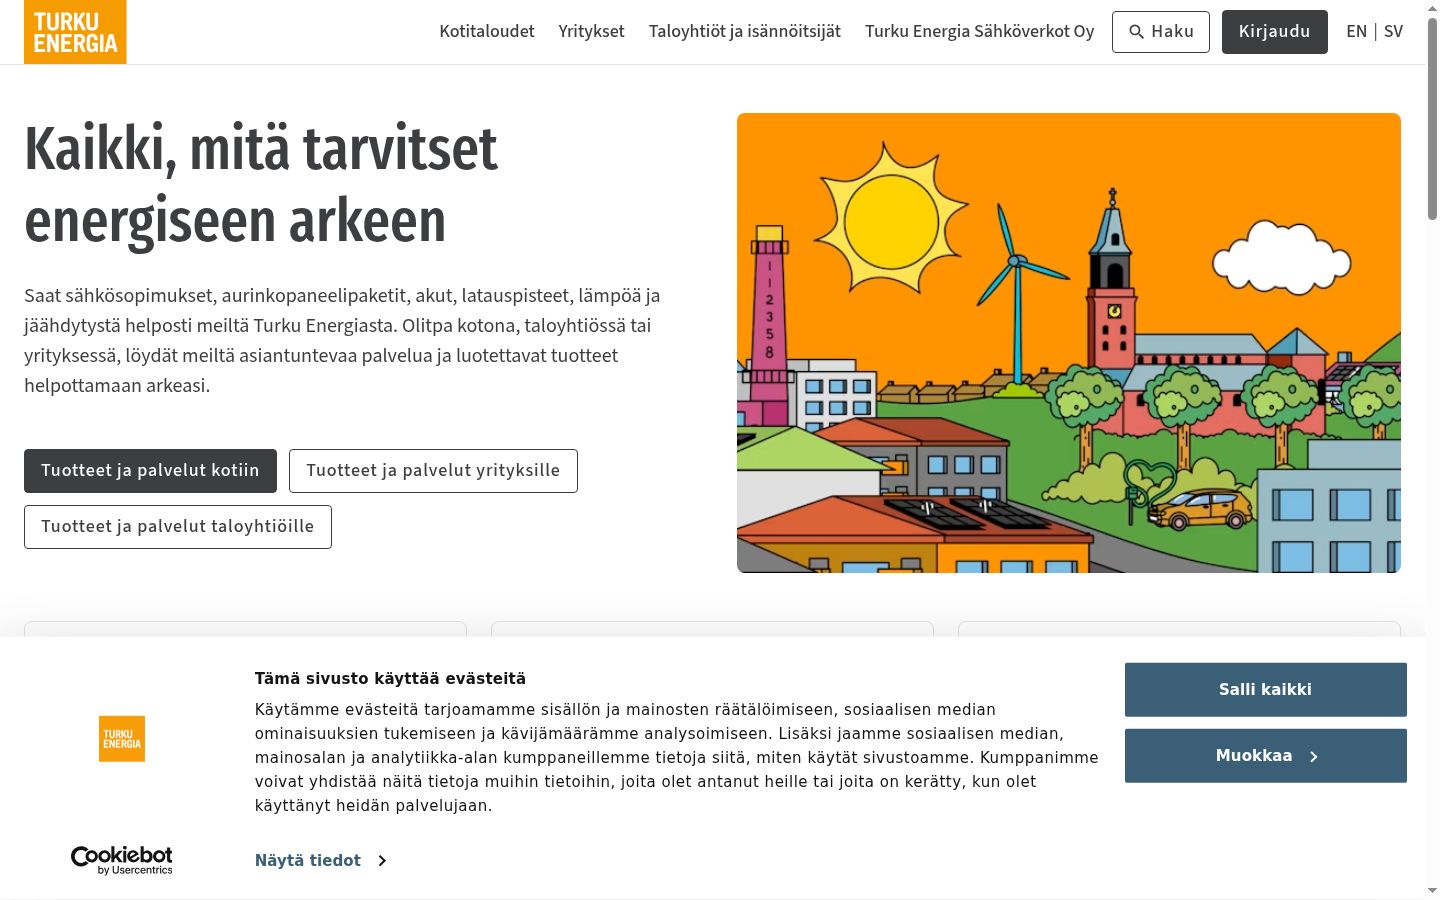
Task: Click the Kirjaudu login button
Action: pos(1274,32)
